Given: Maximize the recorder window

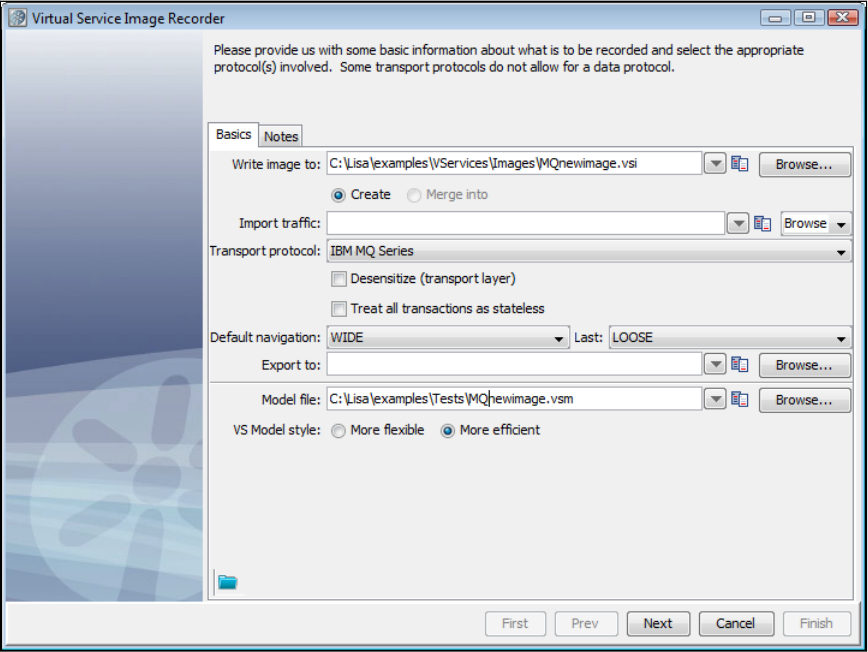Looking at the screenshot, I should (x=808, y=18).
